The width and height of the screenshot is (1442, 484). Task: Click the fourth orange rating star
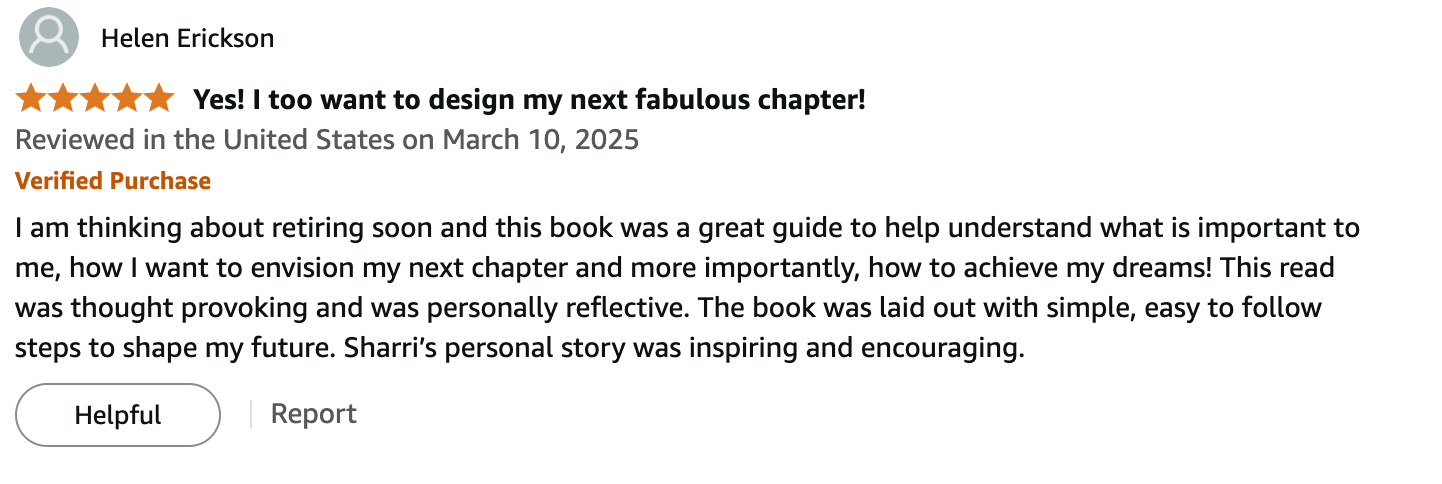pos(127,99)
